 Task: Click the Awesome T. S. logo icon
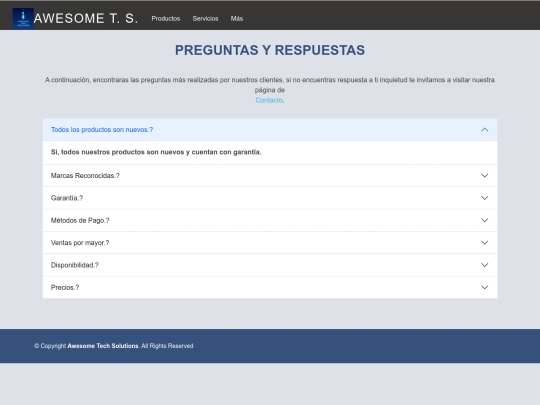23,18
